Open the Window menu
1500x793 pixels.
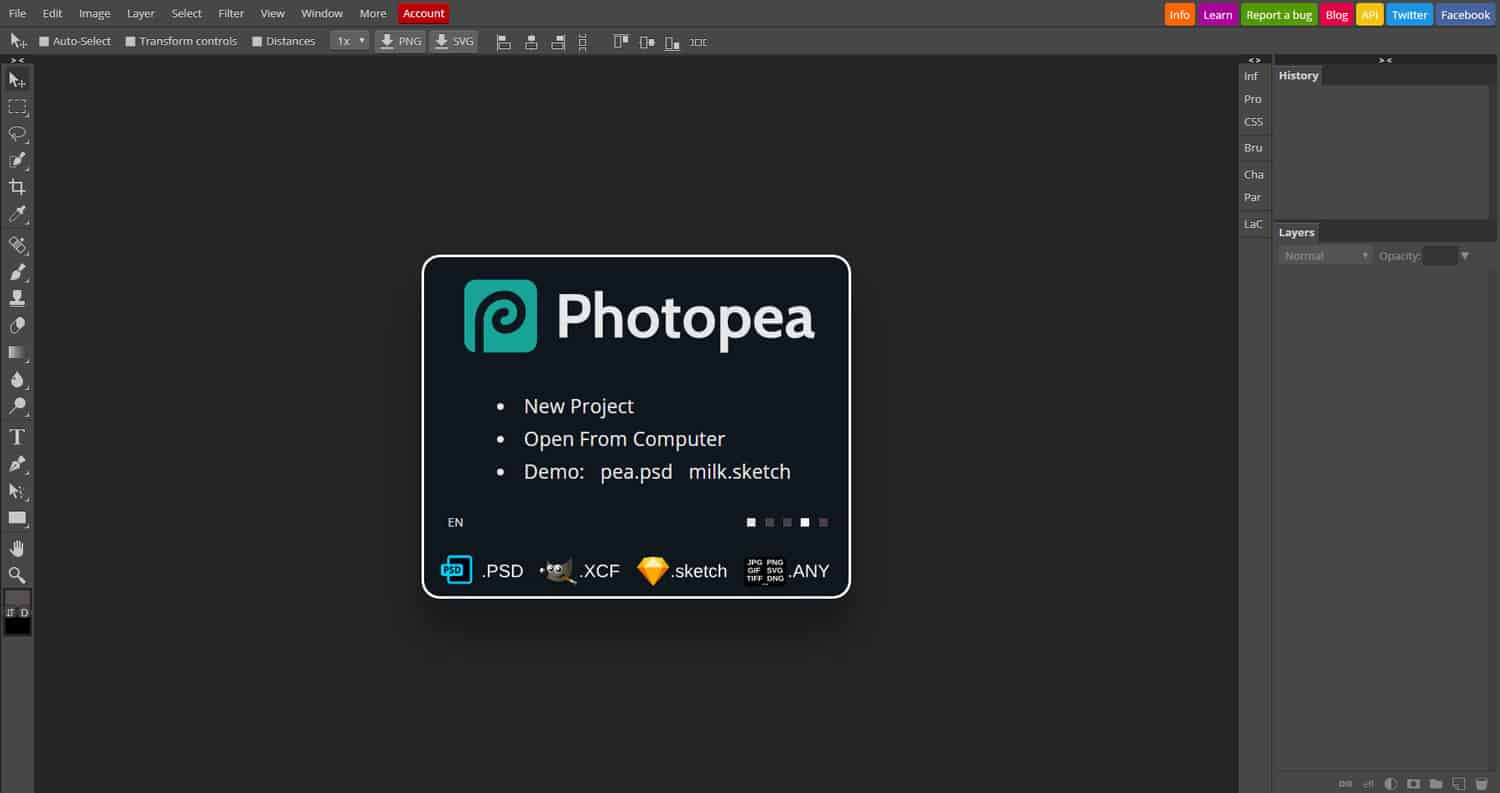coord(322,14)
